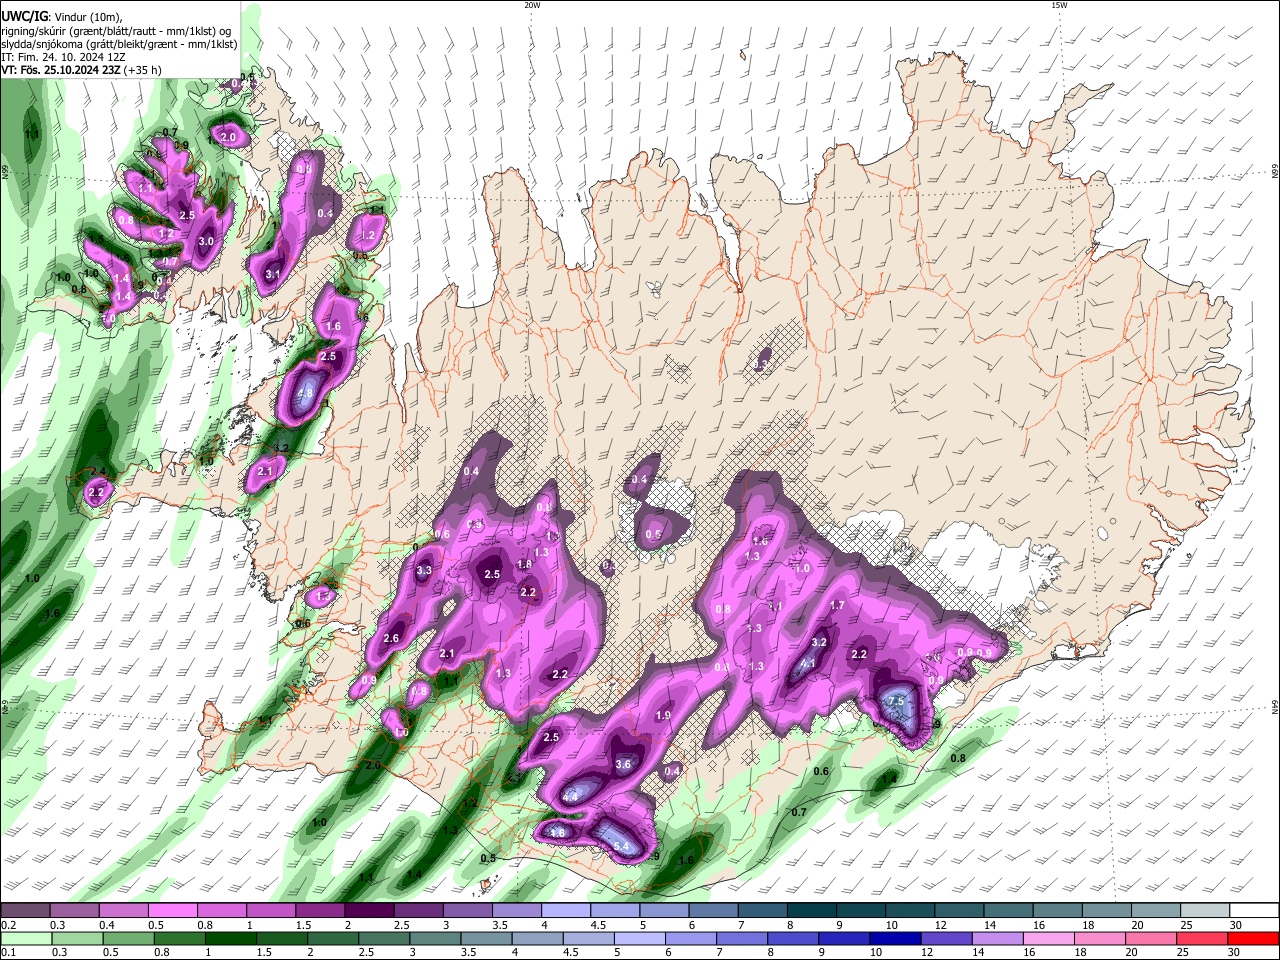
Task: Select the white '30' swatch in the snow legend
Action: pos(1253,911)
